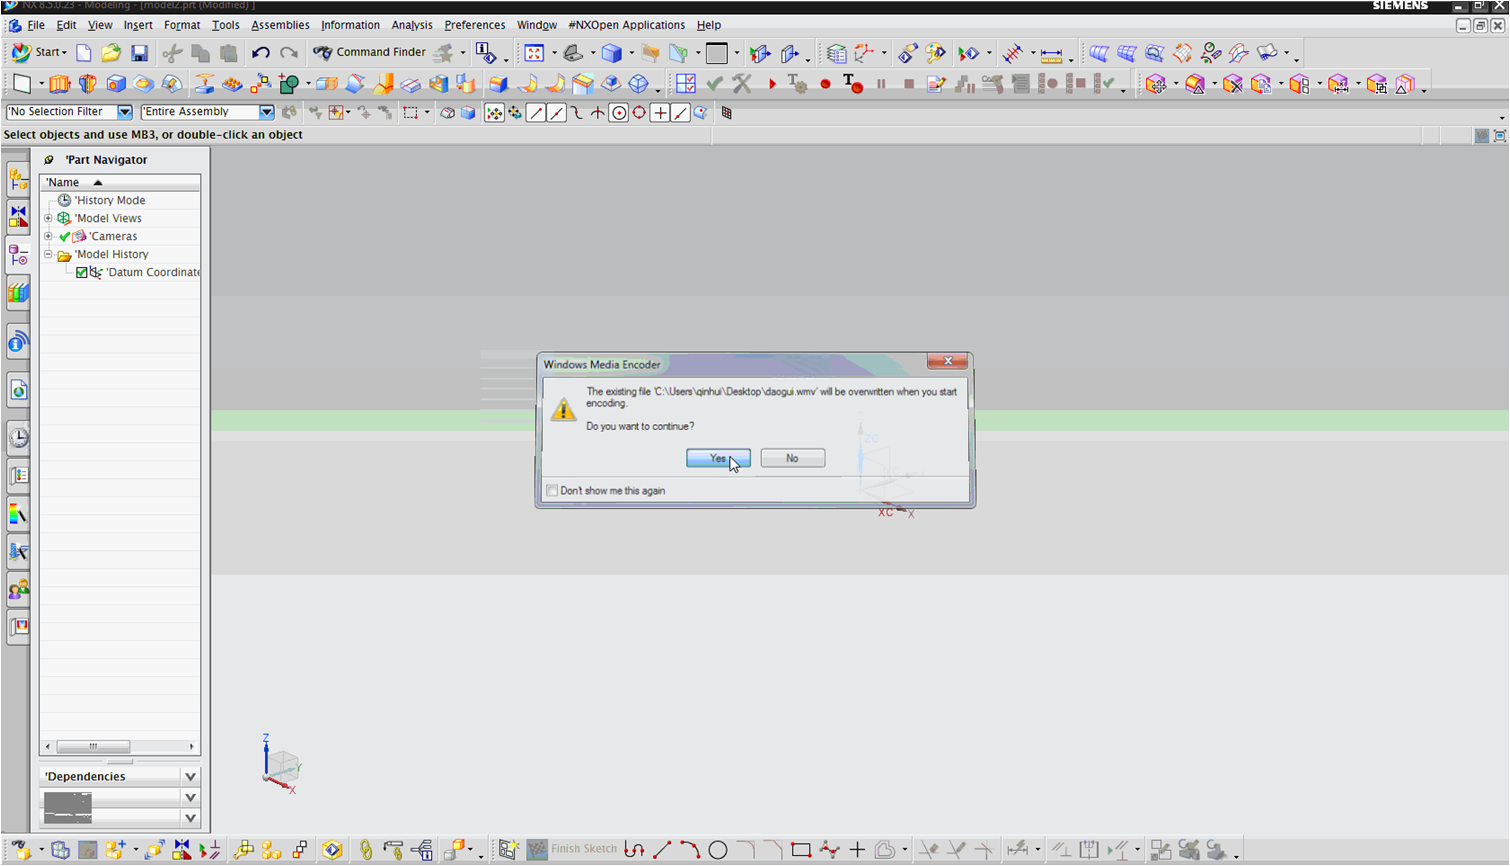Toggle the Enable Snap Points icon

pos(493,113)
